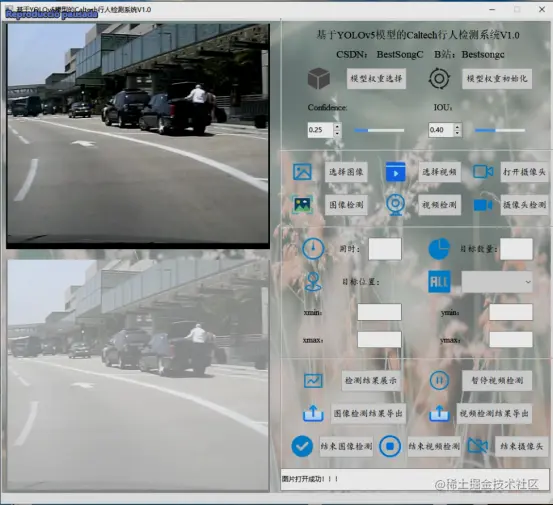Export video results with the 视频检测结果导出 button
Viewport: 553px width, 505px height.
pyautogui.click(x=494, y=413)
